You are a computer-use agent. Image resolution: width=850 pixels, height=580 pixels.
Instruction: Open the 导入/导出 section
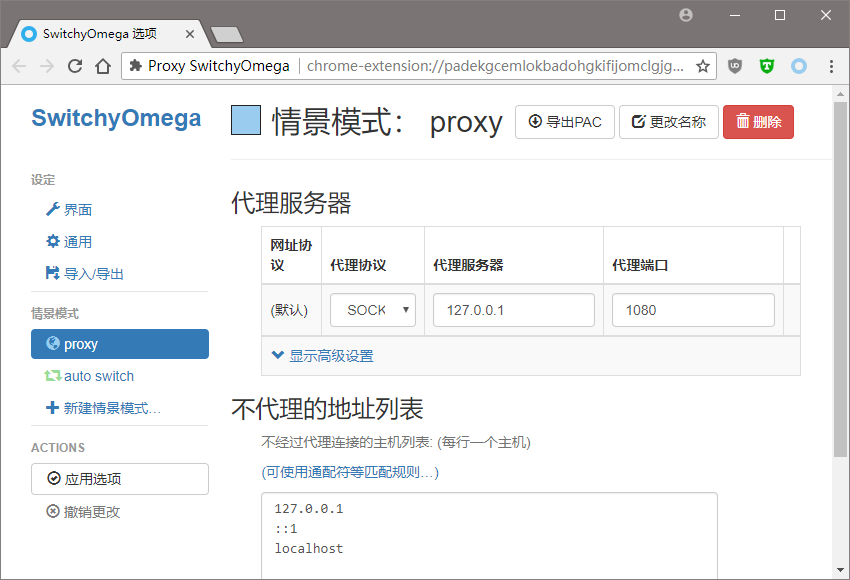coord(85,274)
